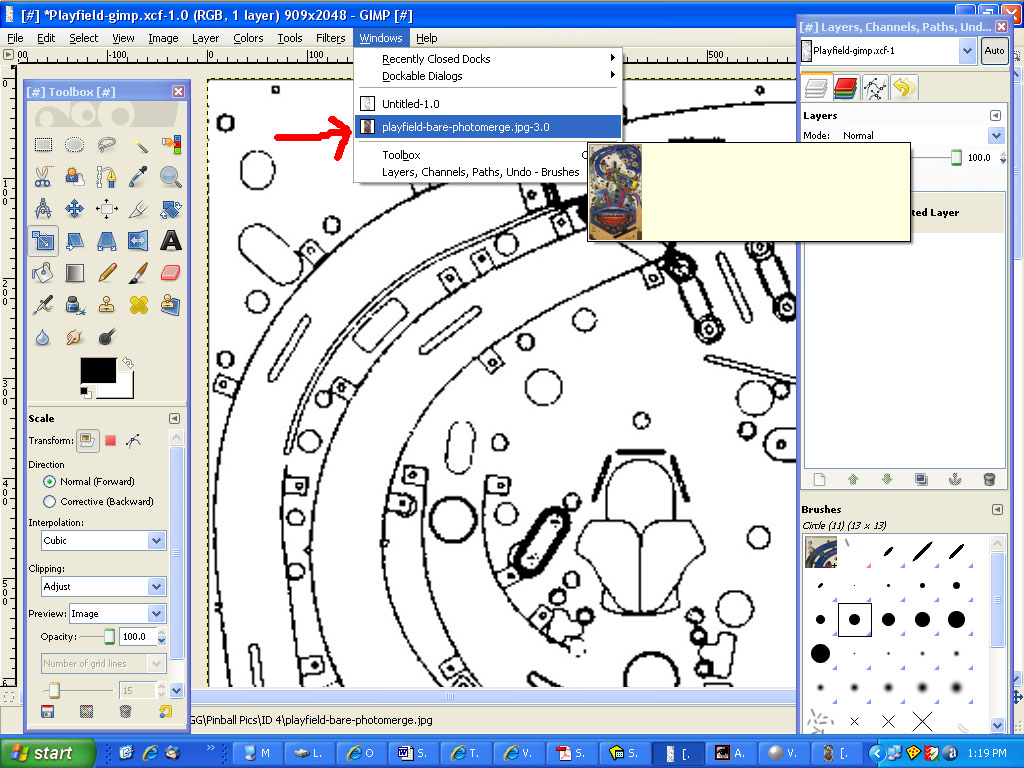Toggle transform target to selection
1024x768 pixels.
(x=111, y=440)
